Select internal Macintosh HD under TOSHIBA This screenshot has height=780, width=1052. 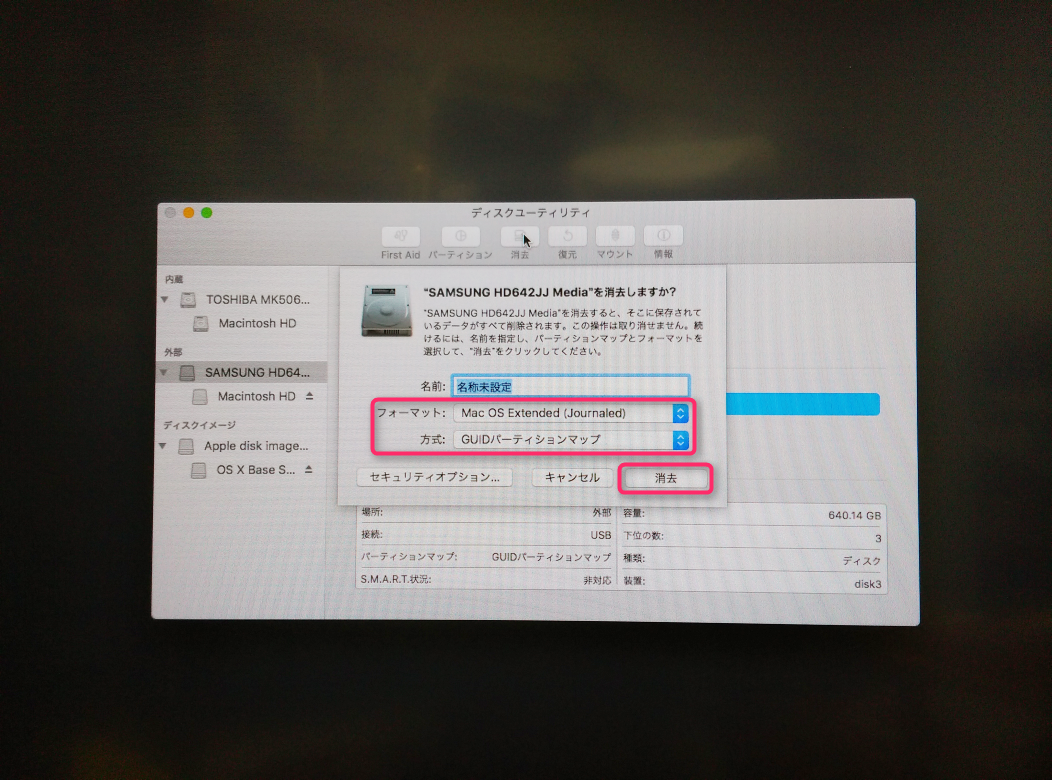(256, 324)
